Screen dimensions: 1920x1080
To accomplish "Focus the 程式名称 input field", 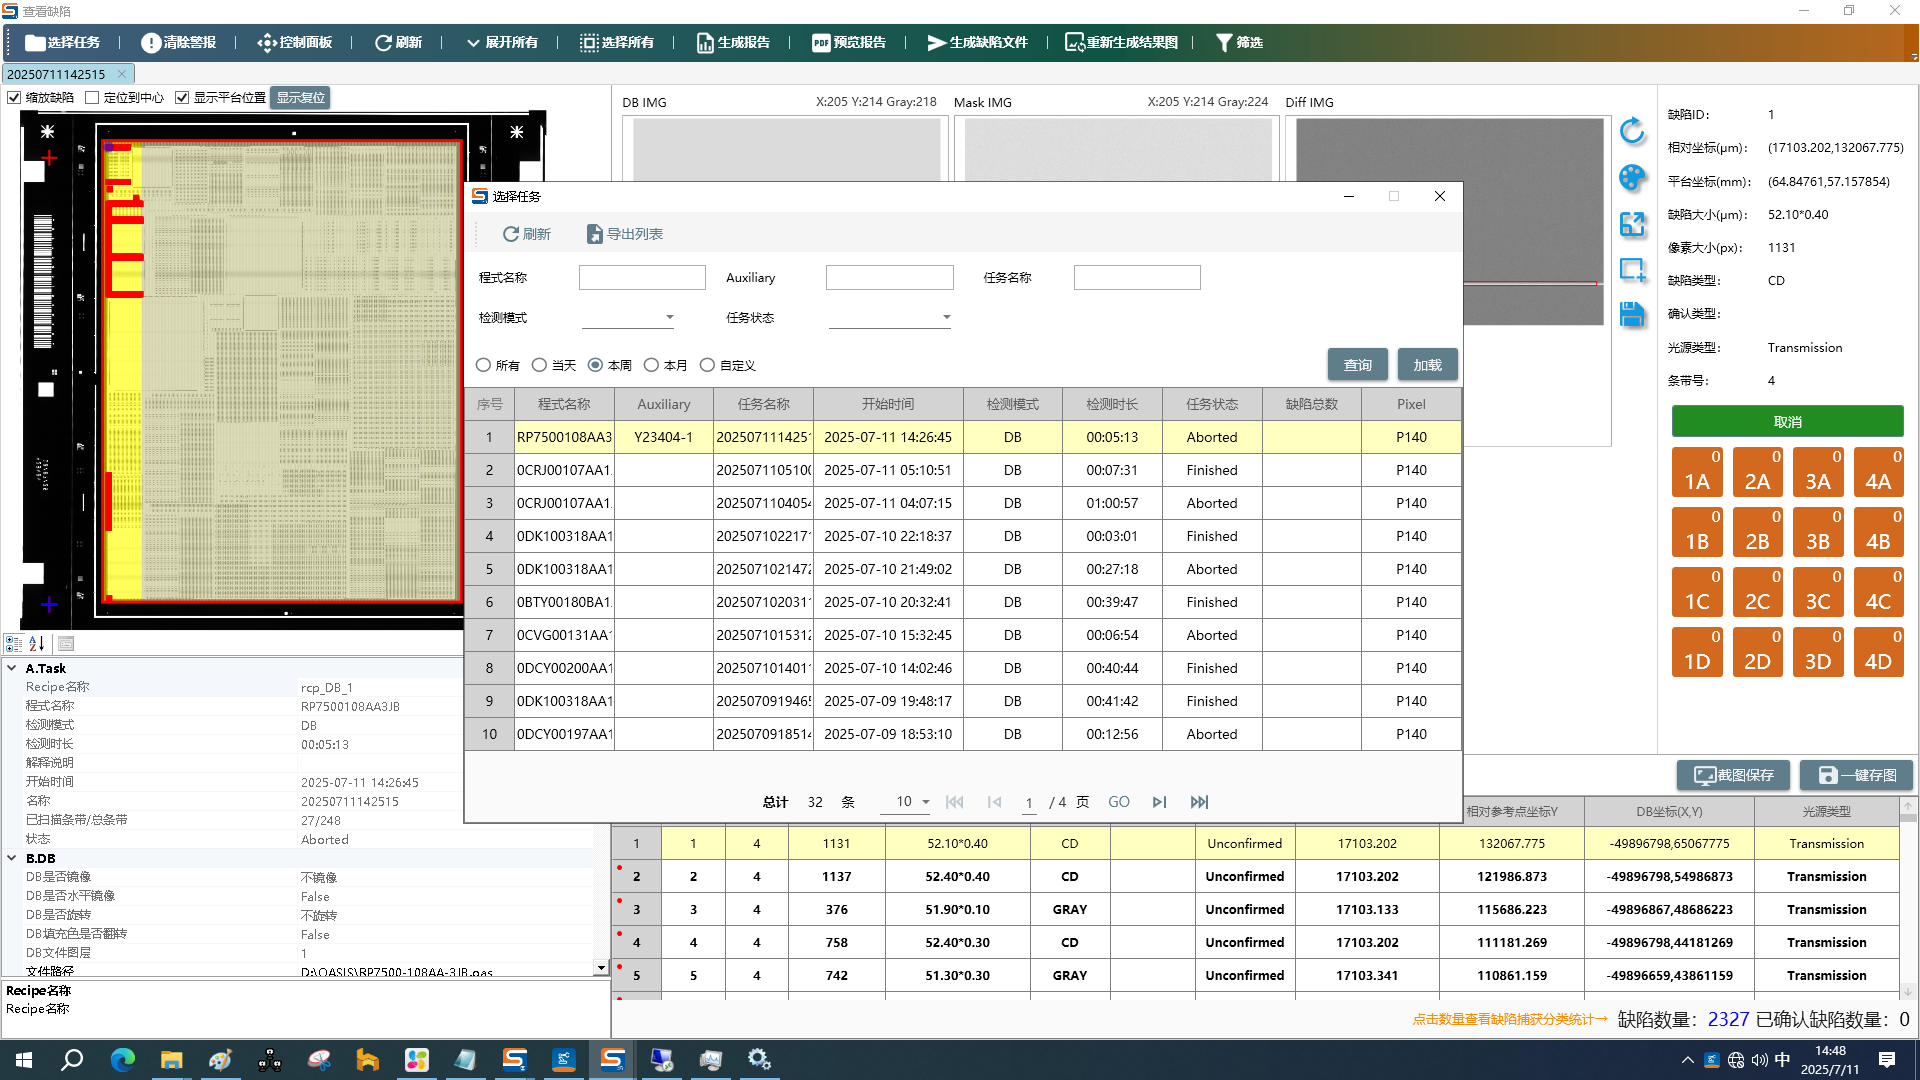I will [642, 277].
